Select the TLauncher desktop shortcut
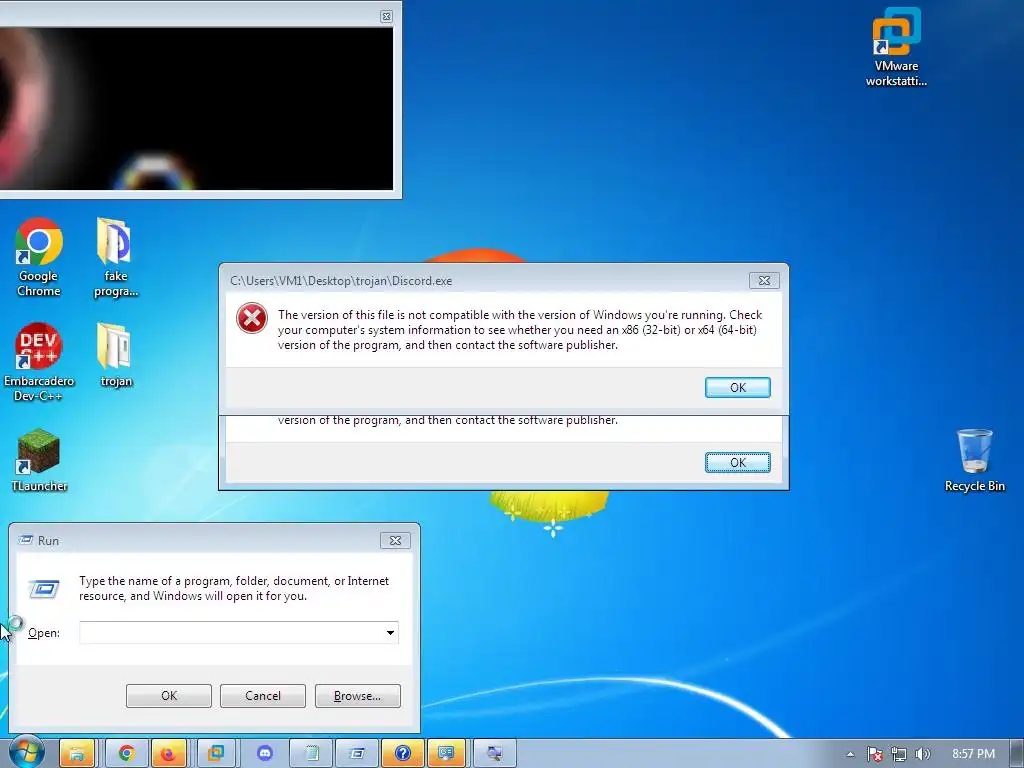The height and width of the screenshot is (768, 1024). coord(39,460)
